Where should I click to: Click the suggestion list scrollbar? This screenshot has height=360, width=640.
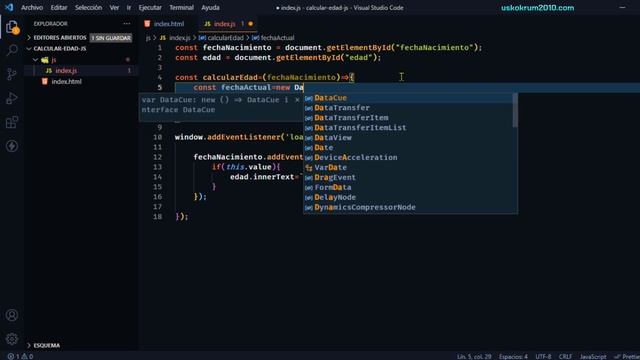(x=515, y=110)
